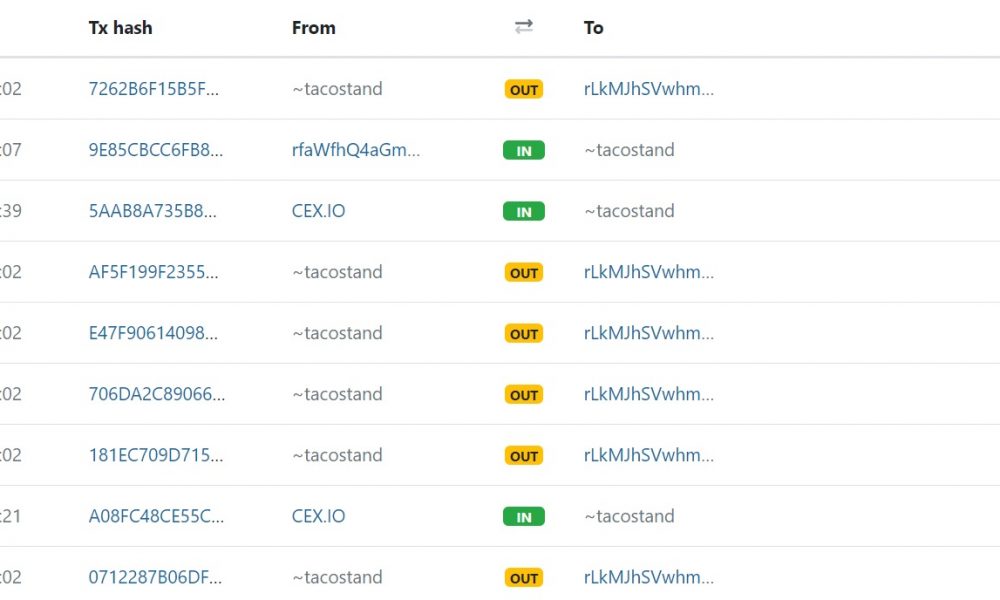The image size is (1000, 600).
Task: Click the Tx hash column header
Action: [x=121, y=28]
